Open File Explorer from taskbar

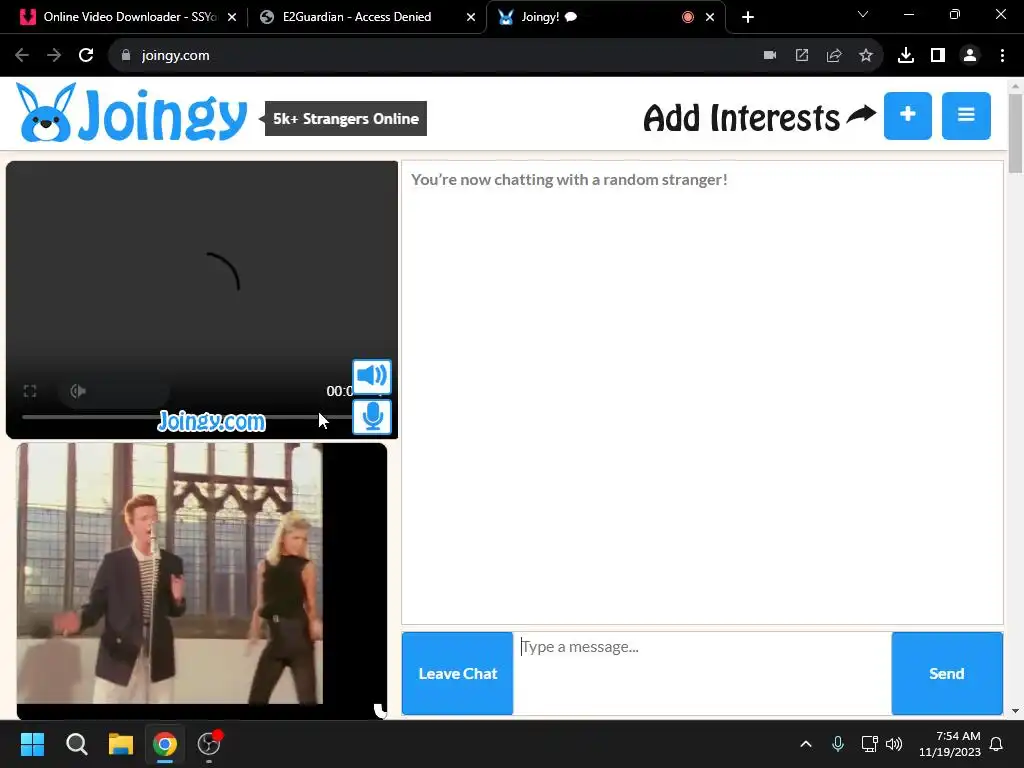(121, 744)
